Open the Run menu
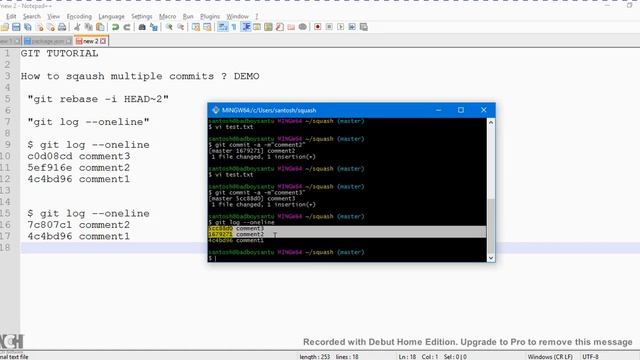 tap(188, 16)
